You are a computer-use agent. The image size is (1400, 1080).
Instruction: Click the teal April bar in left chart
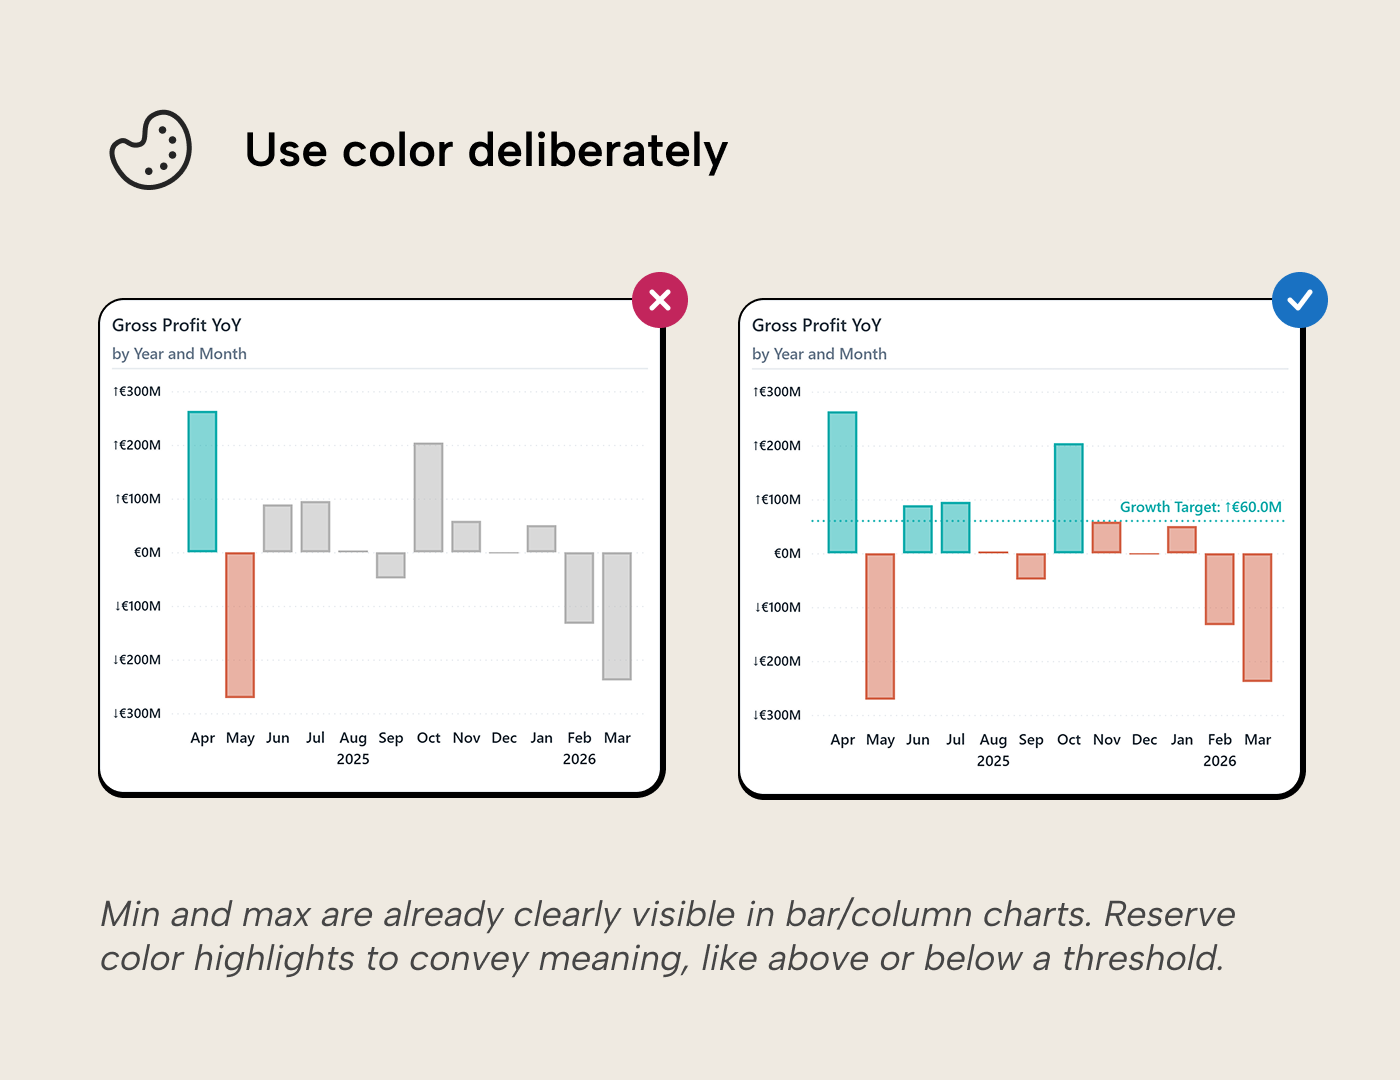[202, 481]
